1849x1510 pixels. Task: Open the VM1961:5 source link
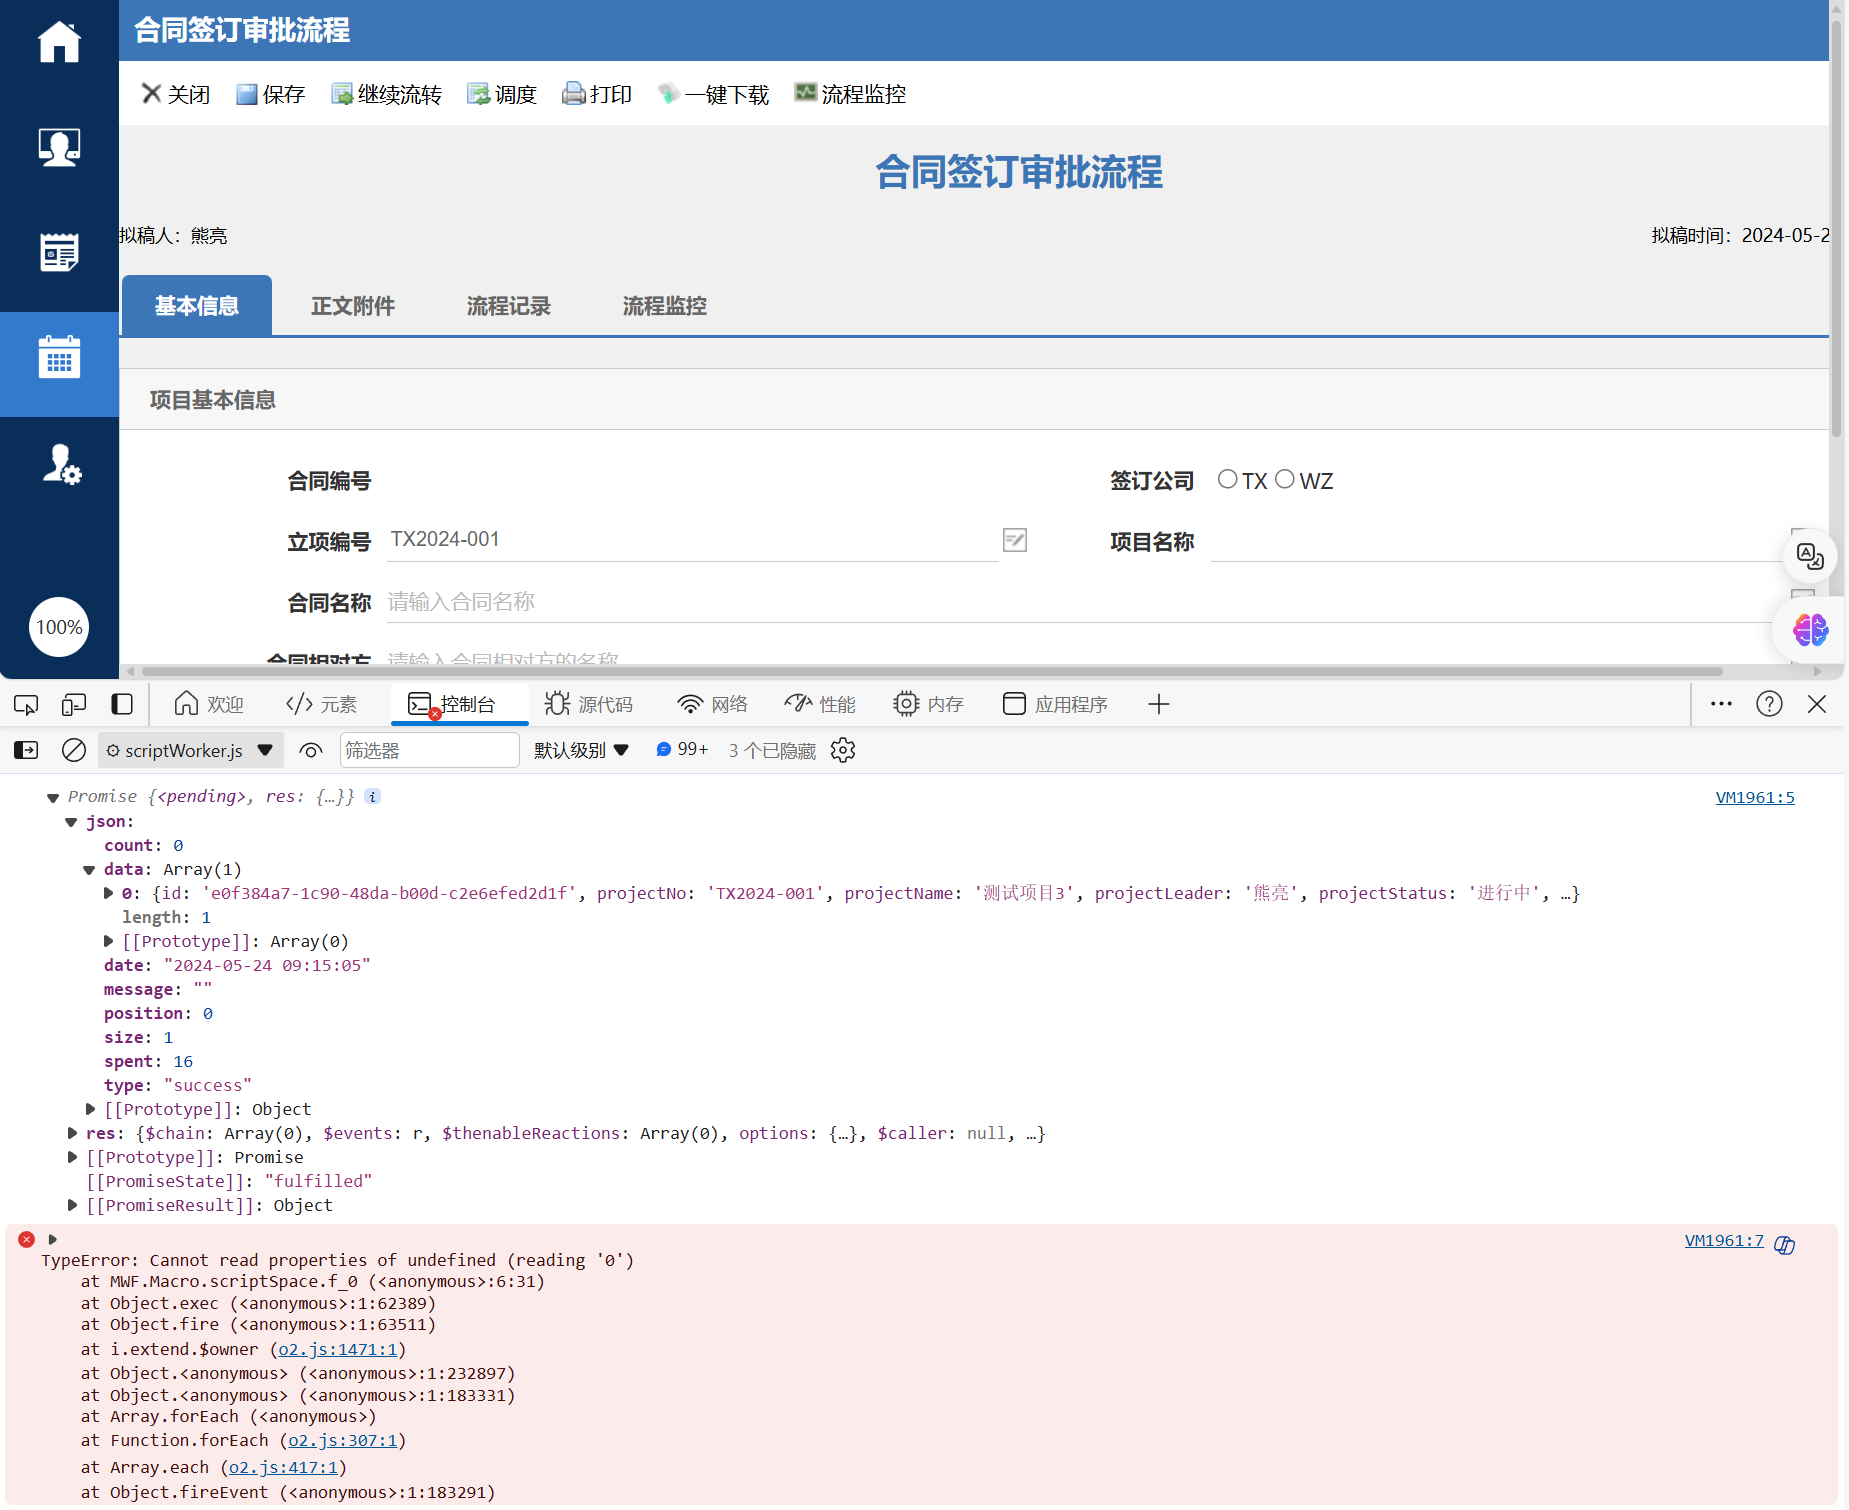click(x=1755, y=797)
